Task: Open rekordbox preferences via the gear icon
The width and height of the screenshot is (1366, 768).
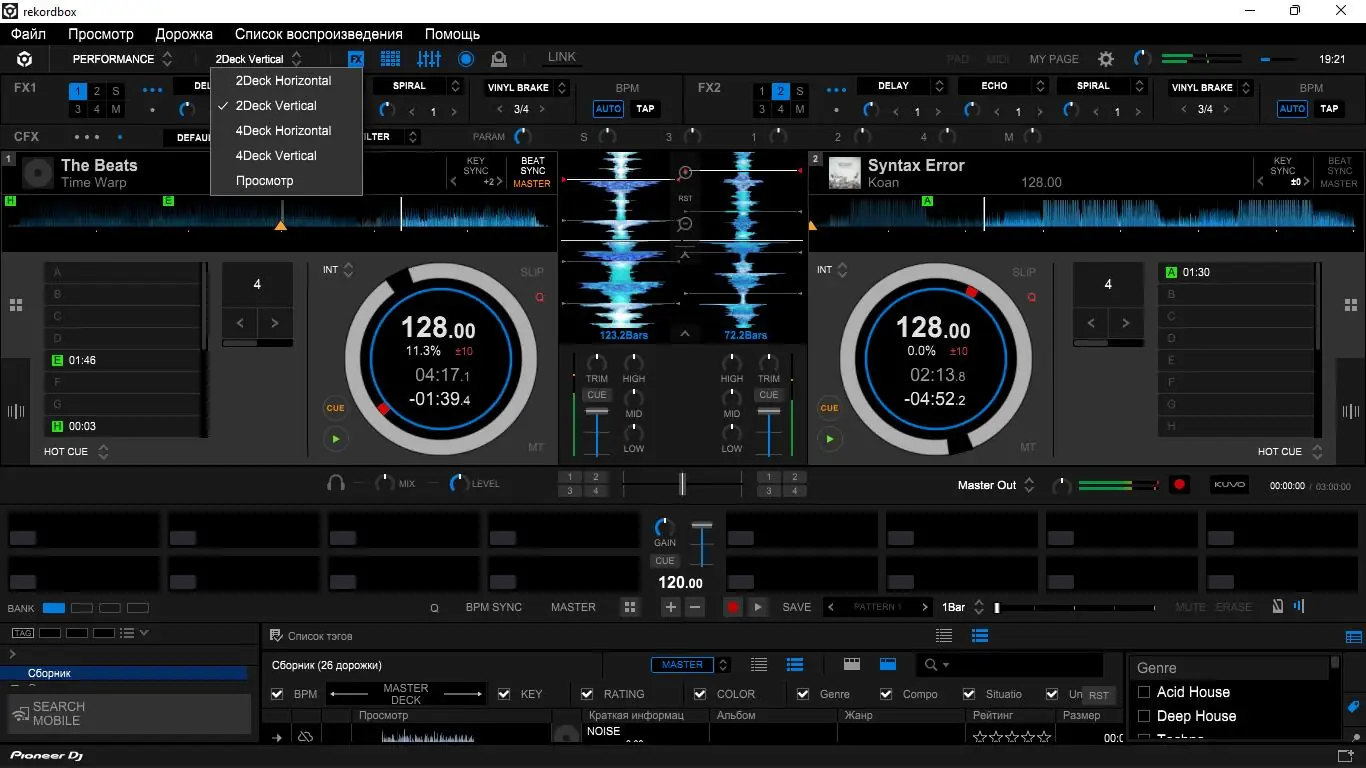Action: tap(1106, 59)
